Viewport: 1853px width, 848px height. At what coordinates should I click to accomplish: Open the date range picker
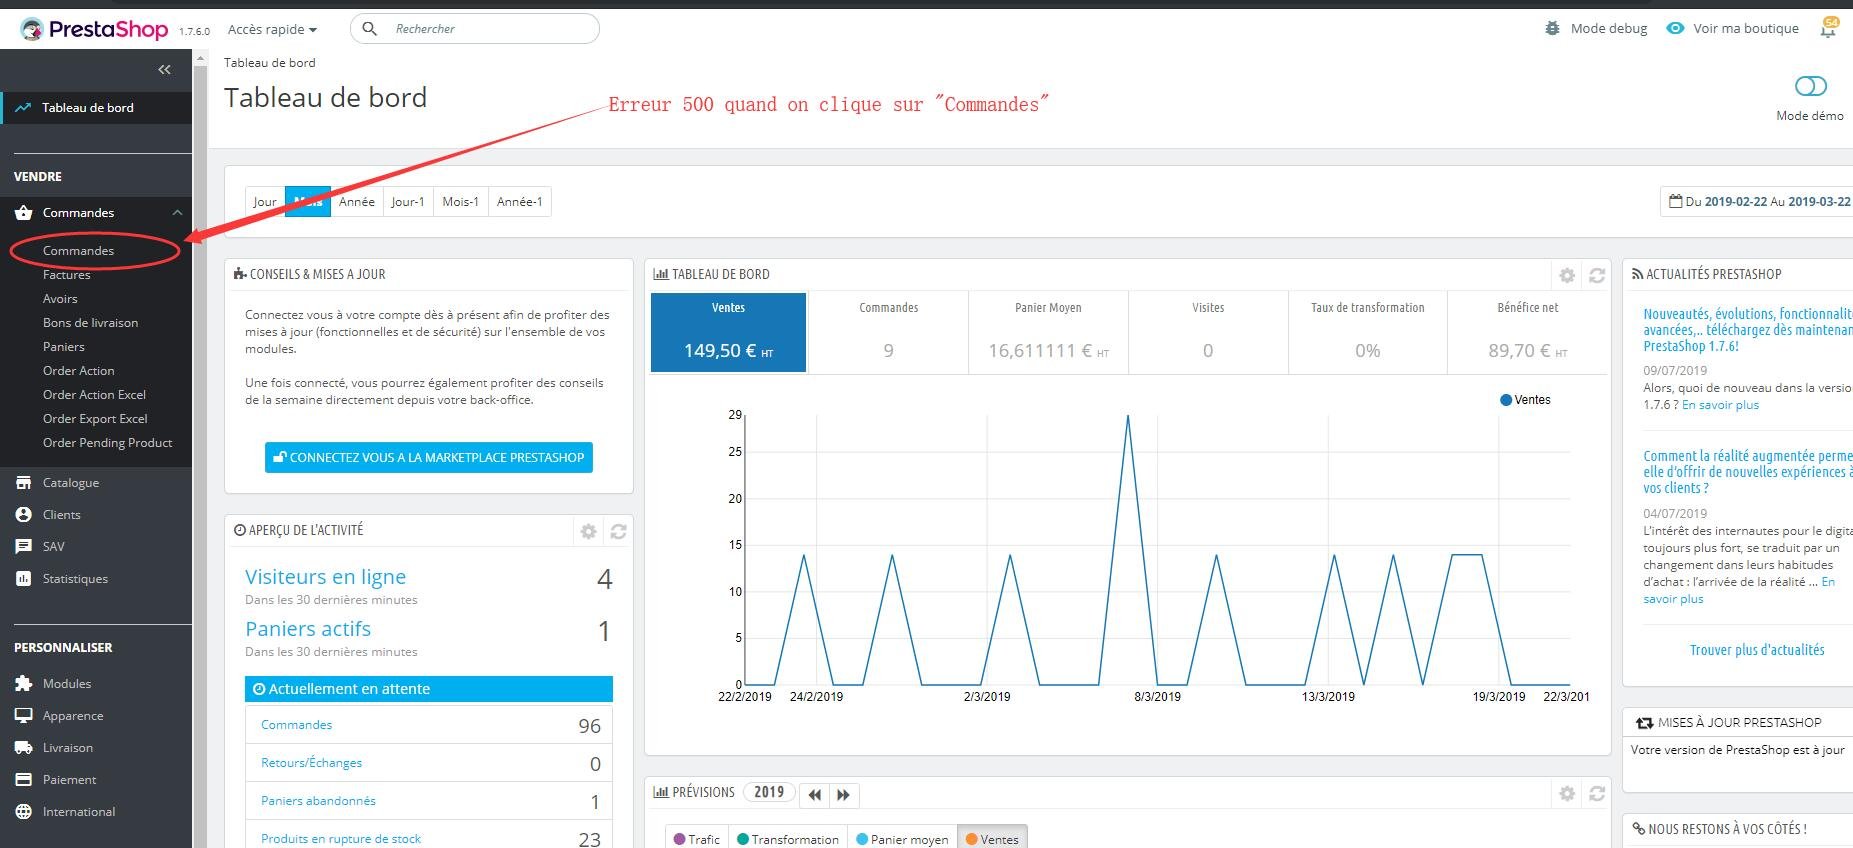coord(1757,201)
